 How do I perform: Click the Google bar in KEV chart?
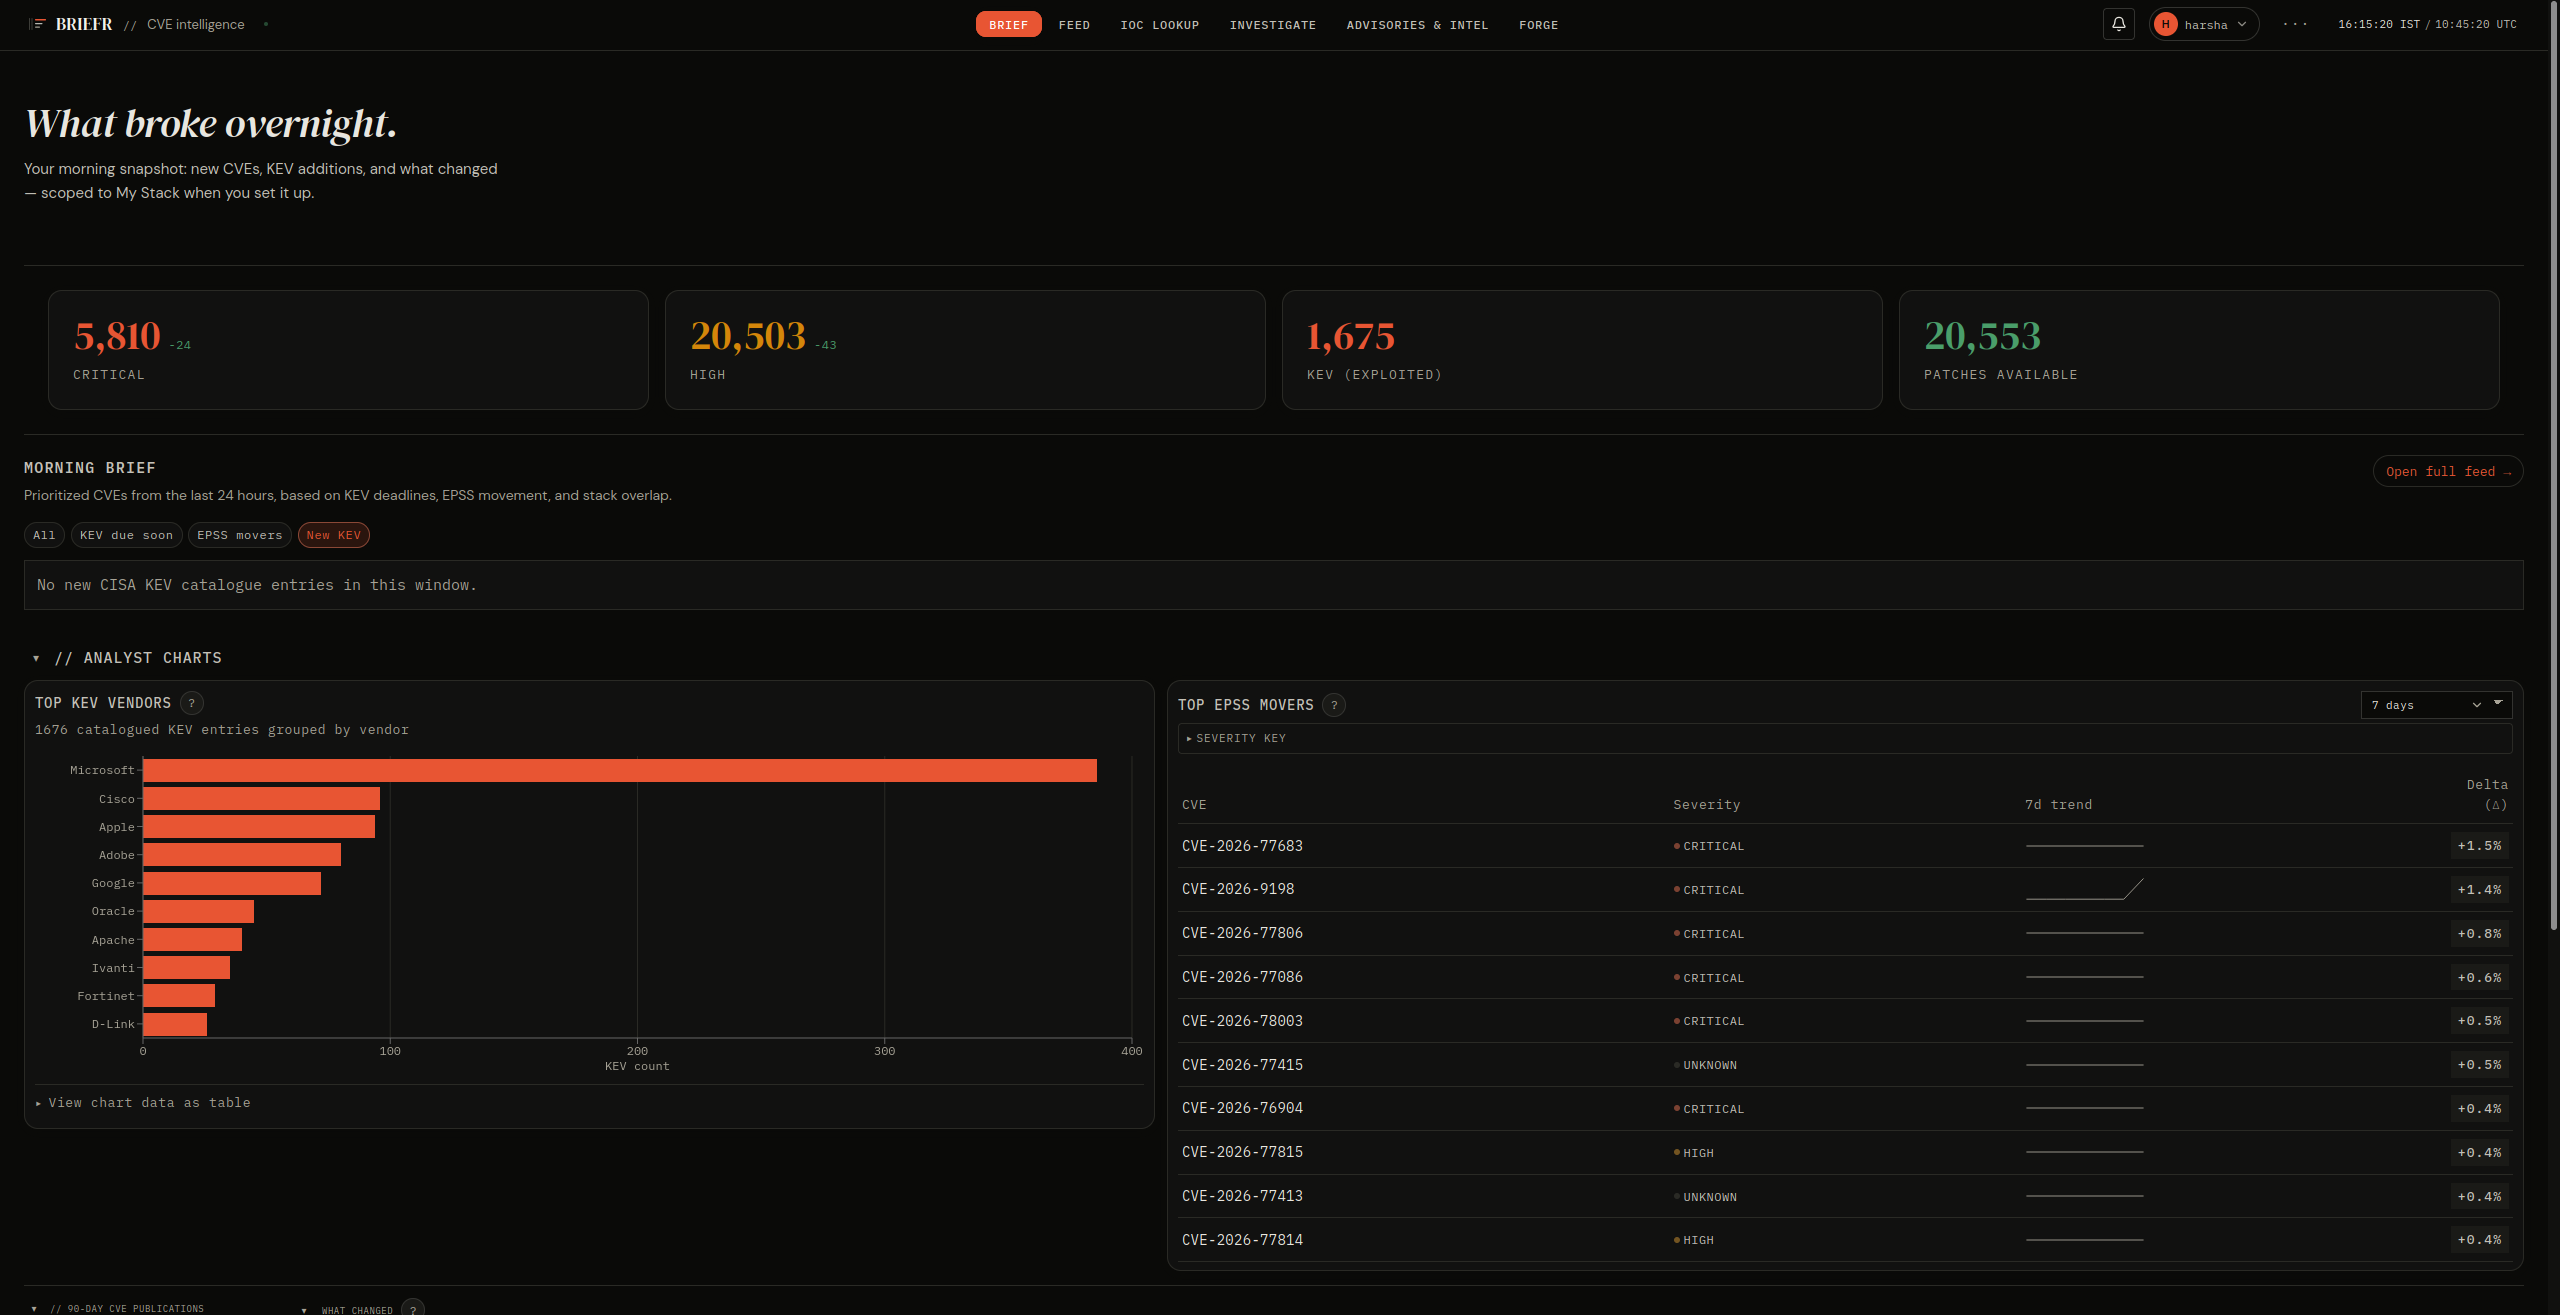click(232, 883)
